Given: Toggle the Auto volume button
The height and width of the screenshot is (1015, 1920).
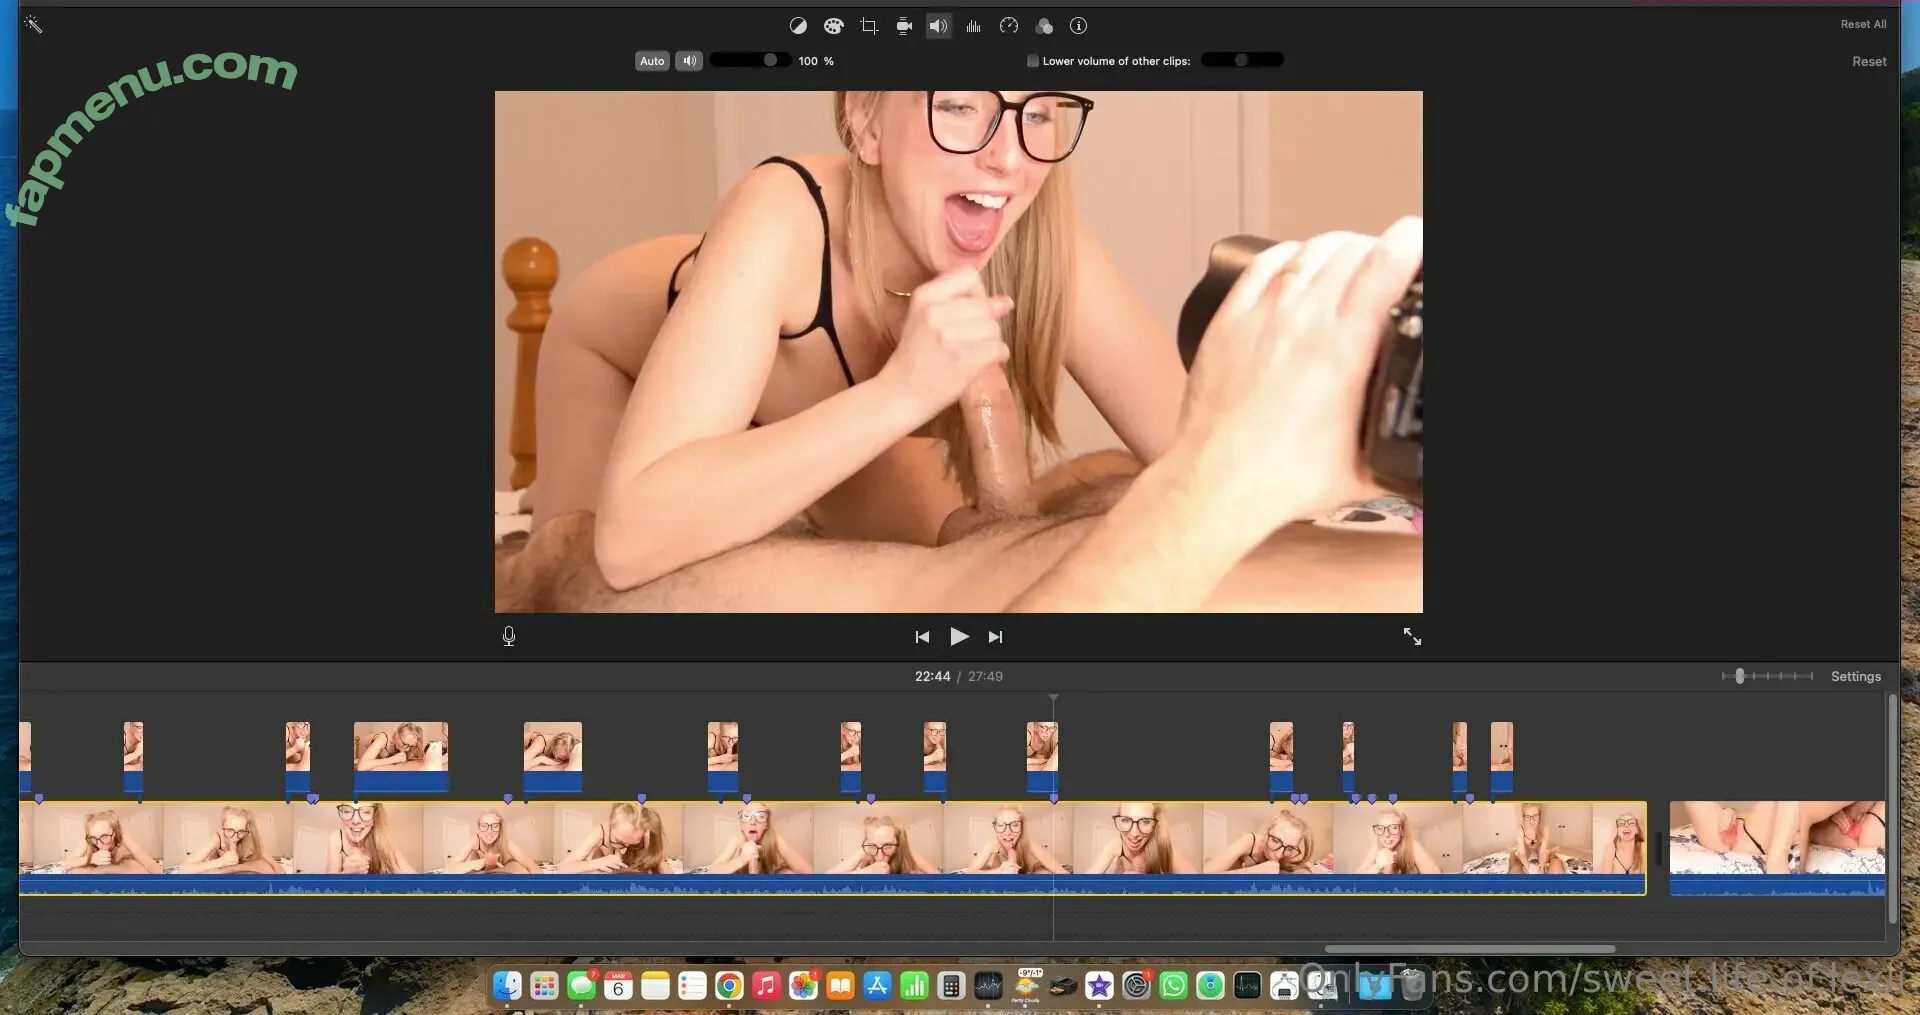Looking at the screenshot, I should 652,61.
